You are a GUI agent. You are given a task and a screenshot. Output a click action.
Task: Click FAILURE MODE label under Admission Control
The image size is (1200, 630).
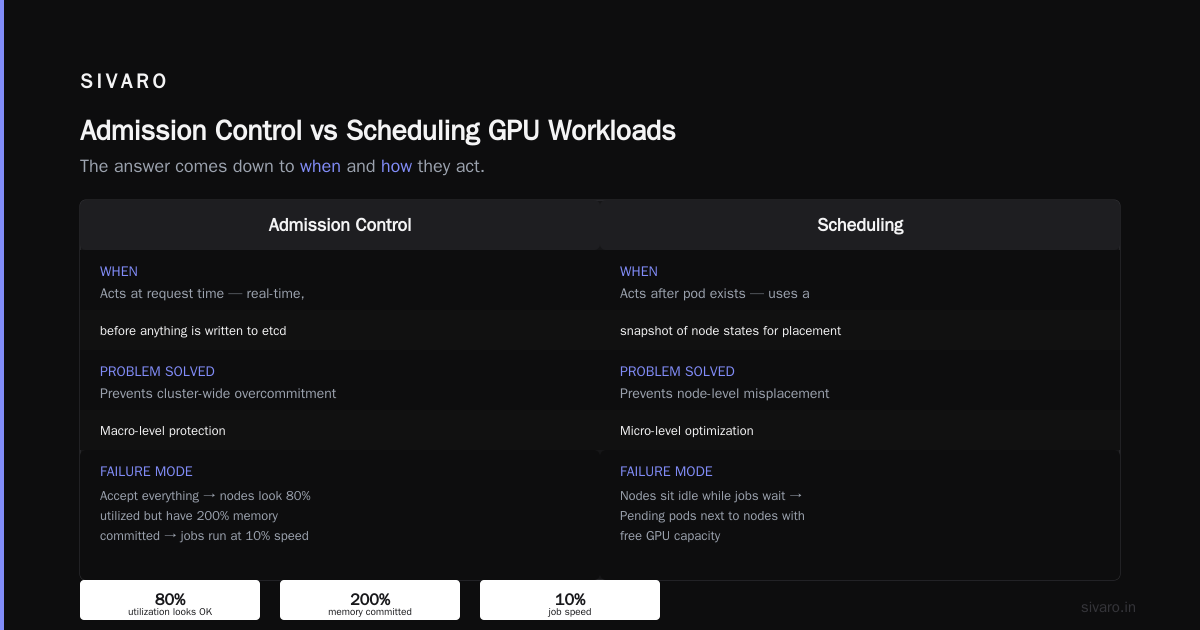click(x=146, y=471)
